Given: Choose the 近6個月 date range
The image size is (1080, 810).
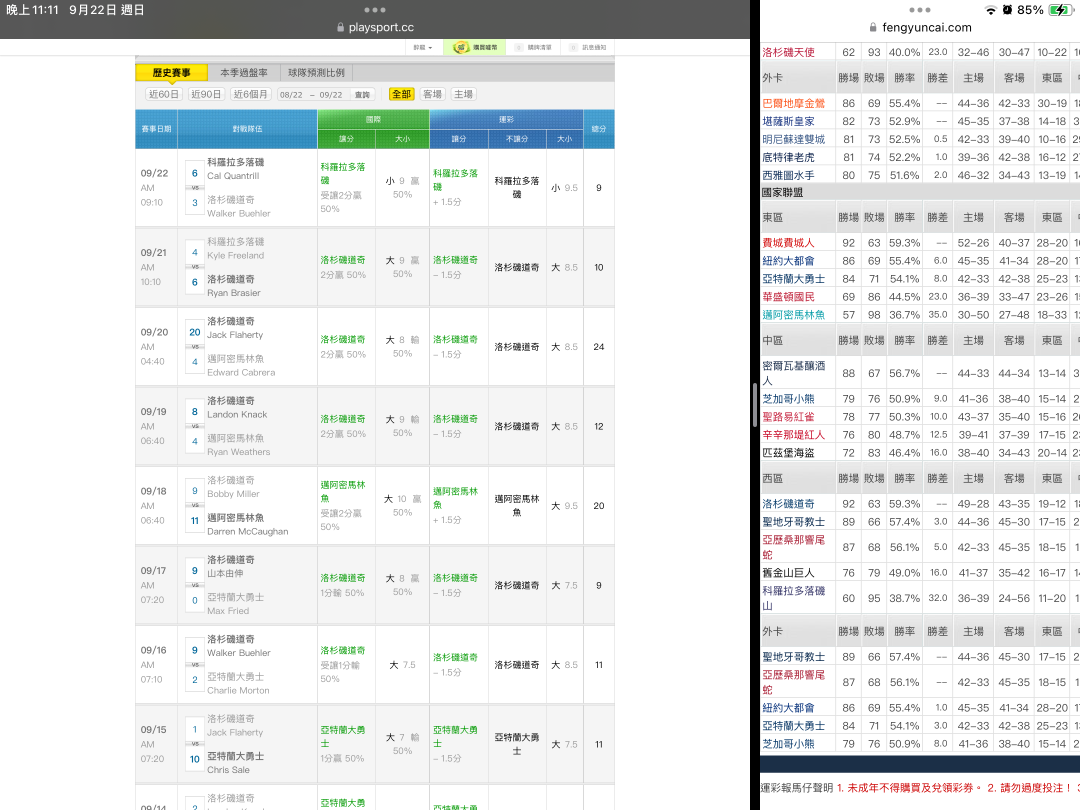Looking at the screenshot, I should tap(250, 94).
